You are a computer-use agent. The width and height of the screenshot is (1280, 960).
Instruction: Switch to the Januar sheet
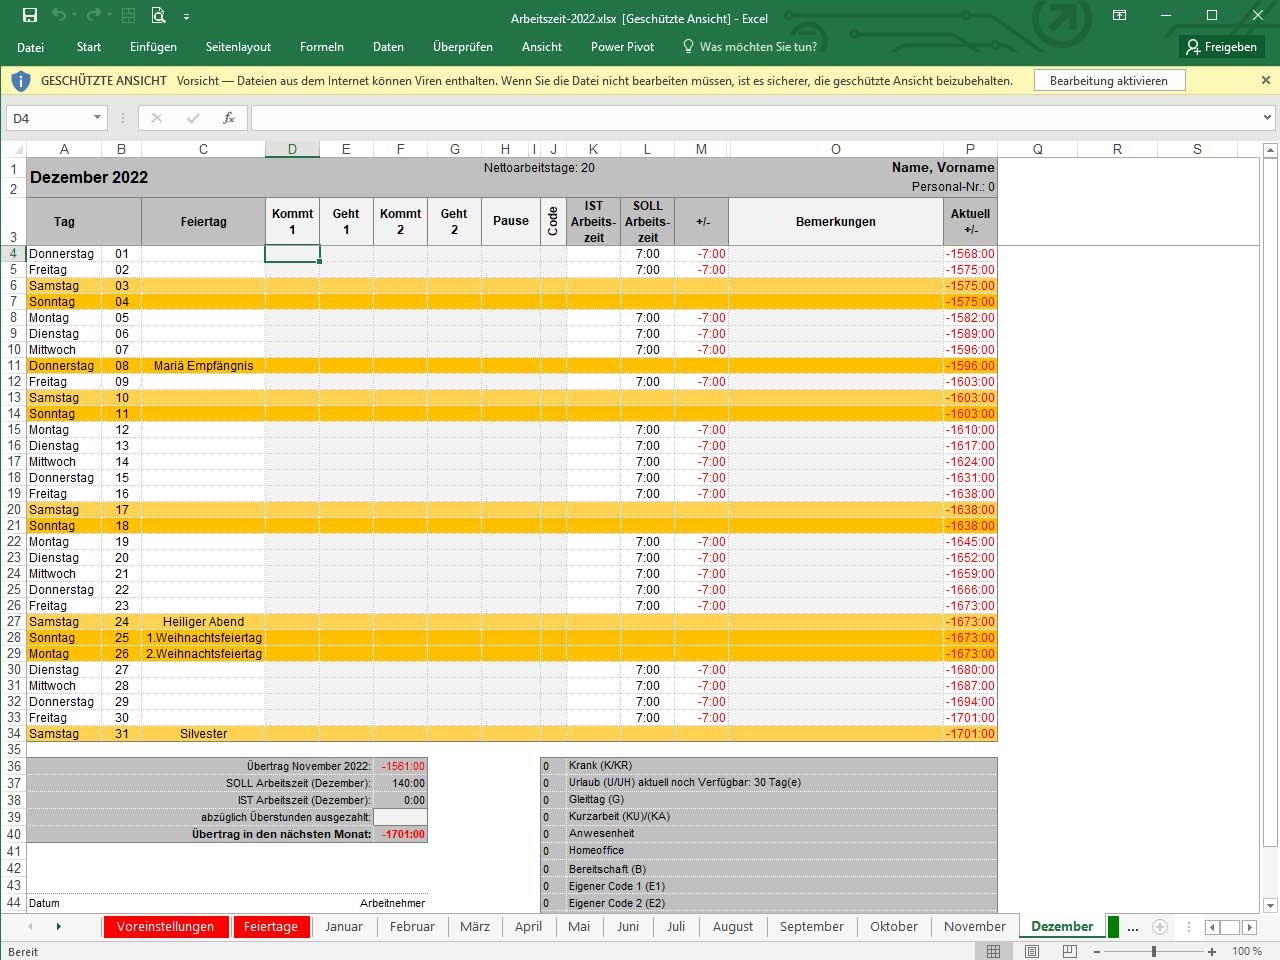tap(344, 927)
